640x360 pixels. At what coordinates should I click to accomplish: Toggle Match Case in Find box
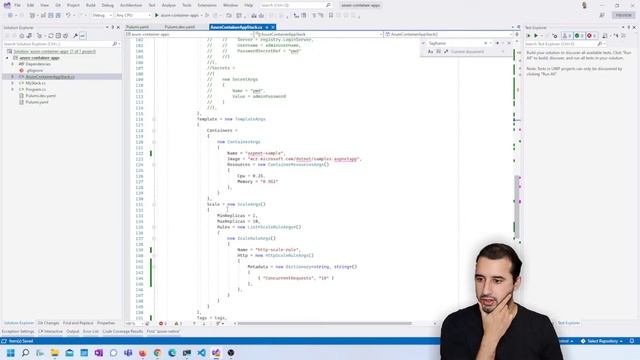point(430,52)
